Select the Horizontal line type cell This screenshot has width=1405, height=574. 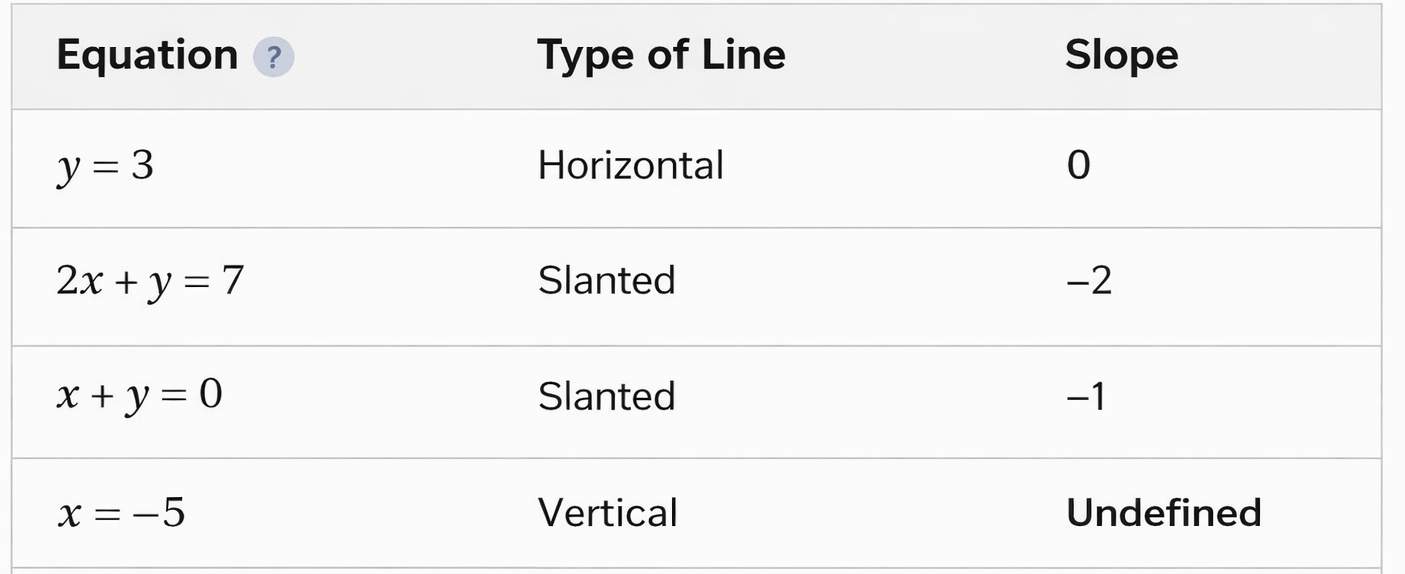(x=630, y=166)
